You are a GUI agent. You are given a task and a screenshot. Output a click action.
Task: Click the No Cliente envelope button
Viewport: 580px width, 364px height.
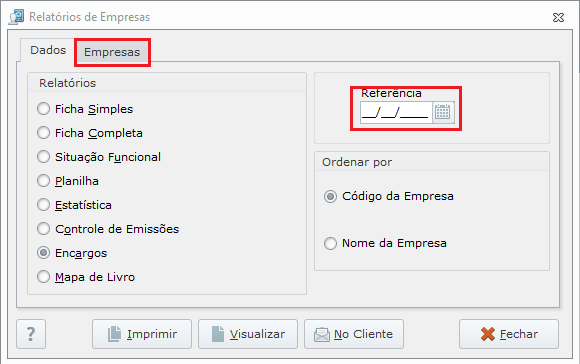click(x=354, y=334)
